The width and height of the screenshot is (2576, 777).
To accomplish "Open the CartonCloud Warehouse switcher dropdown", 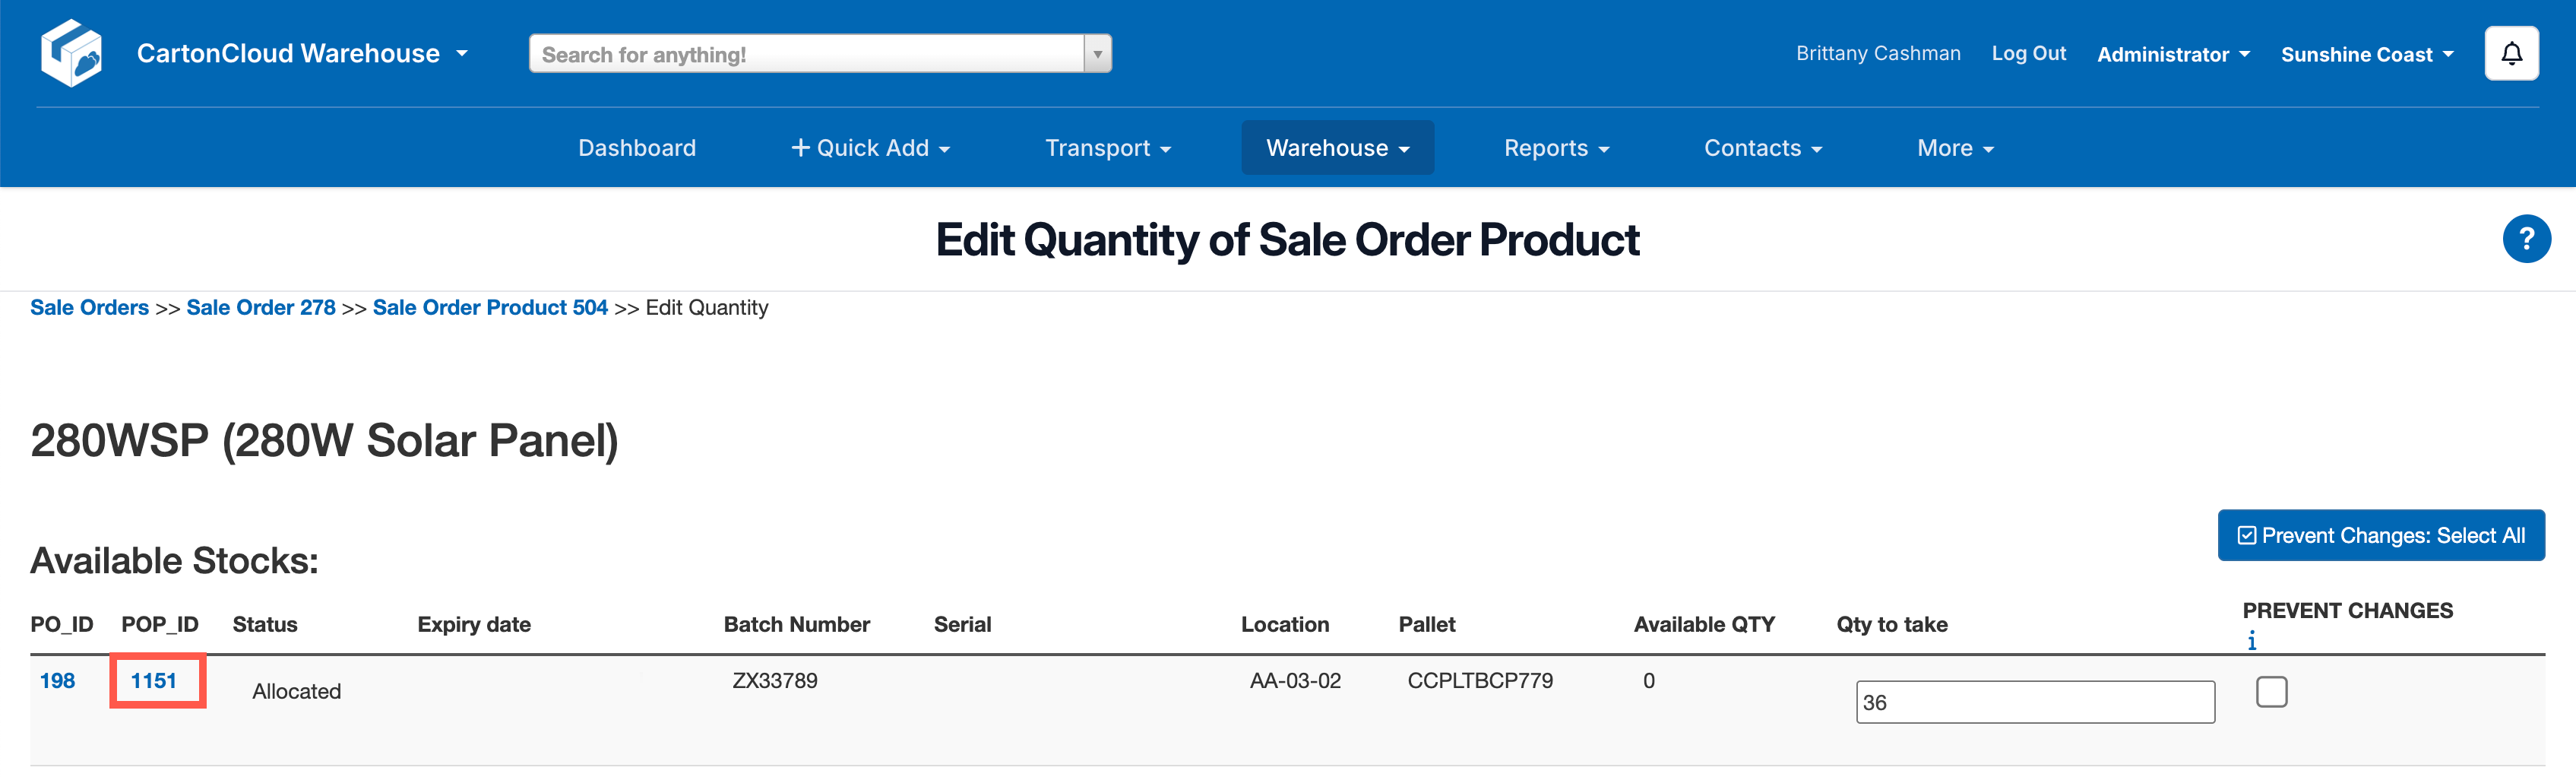I will coord(302,53).
